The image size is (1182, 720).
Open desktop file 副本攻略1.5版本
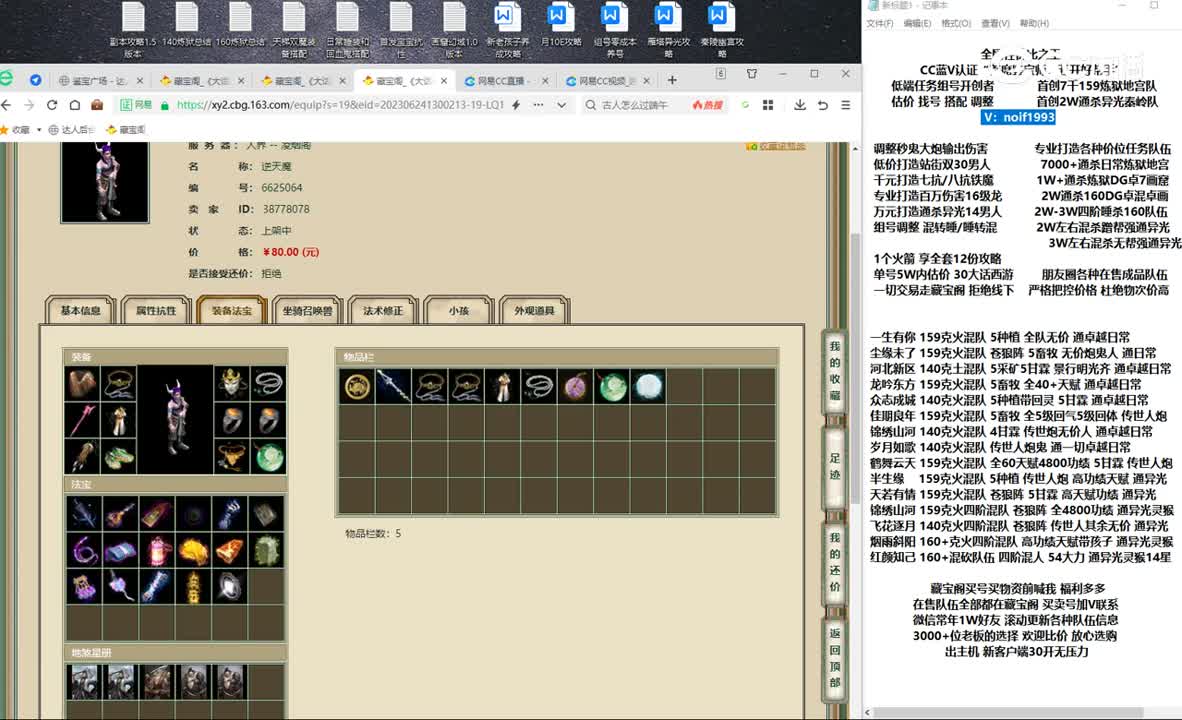[133, 30]
